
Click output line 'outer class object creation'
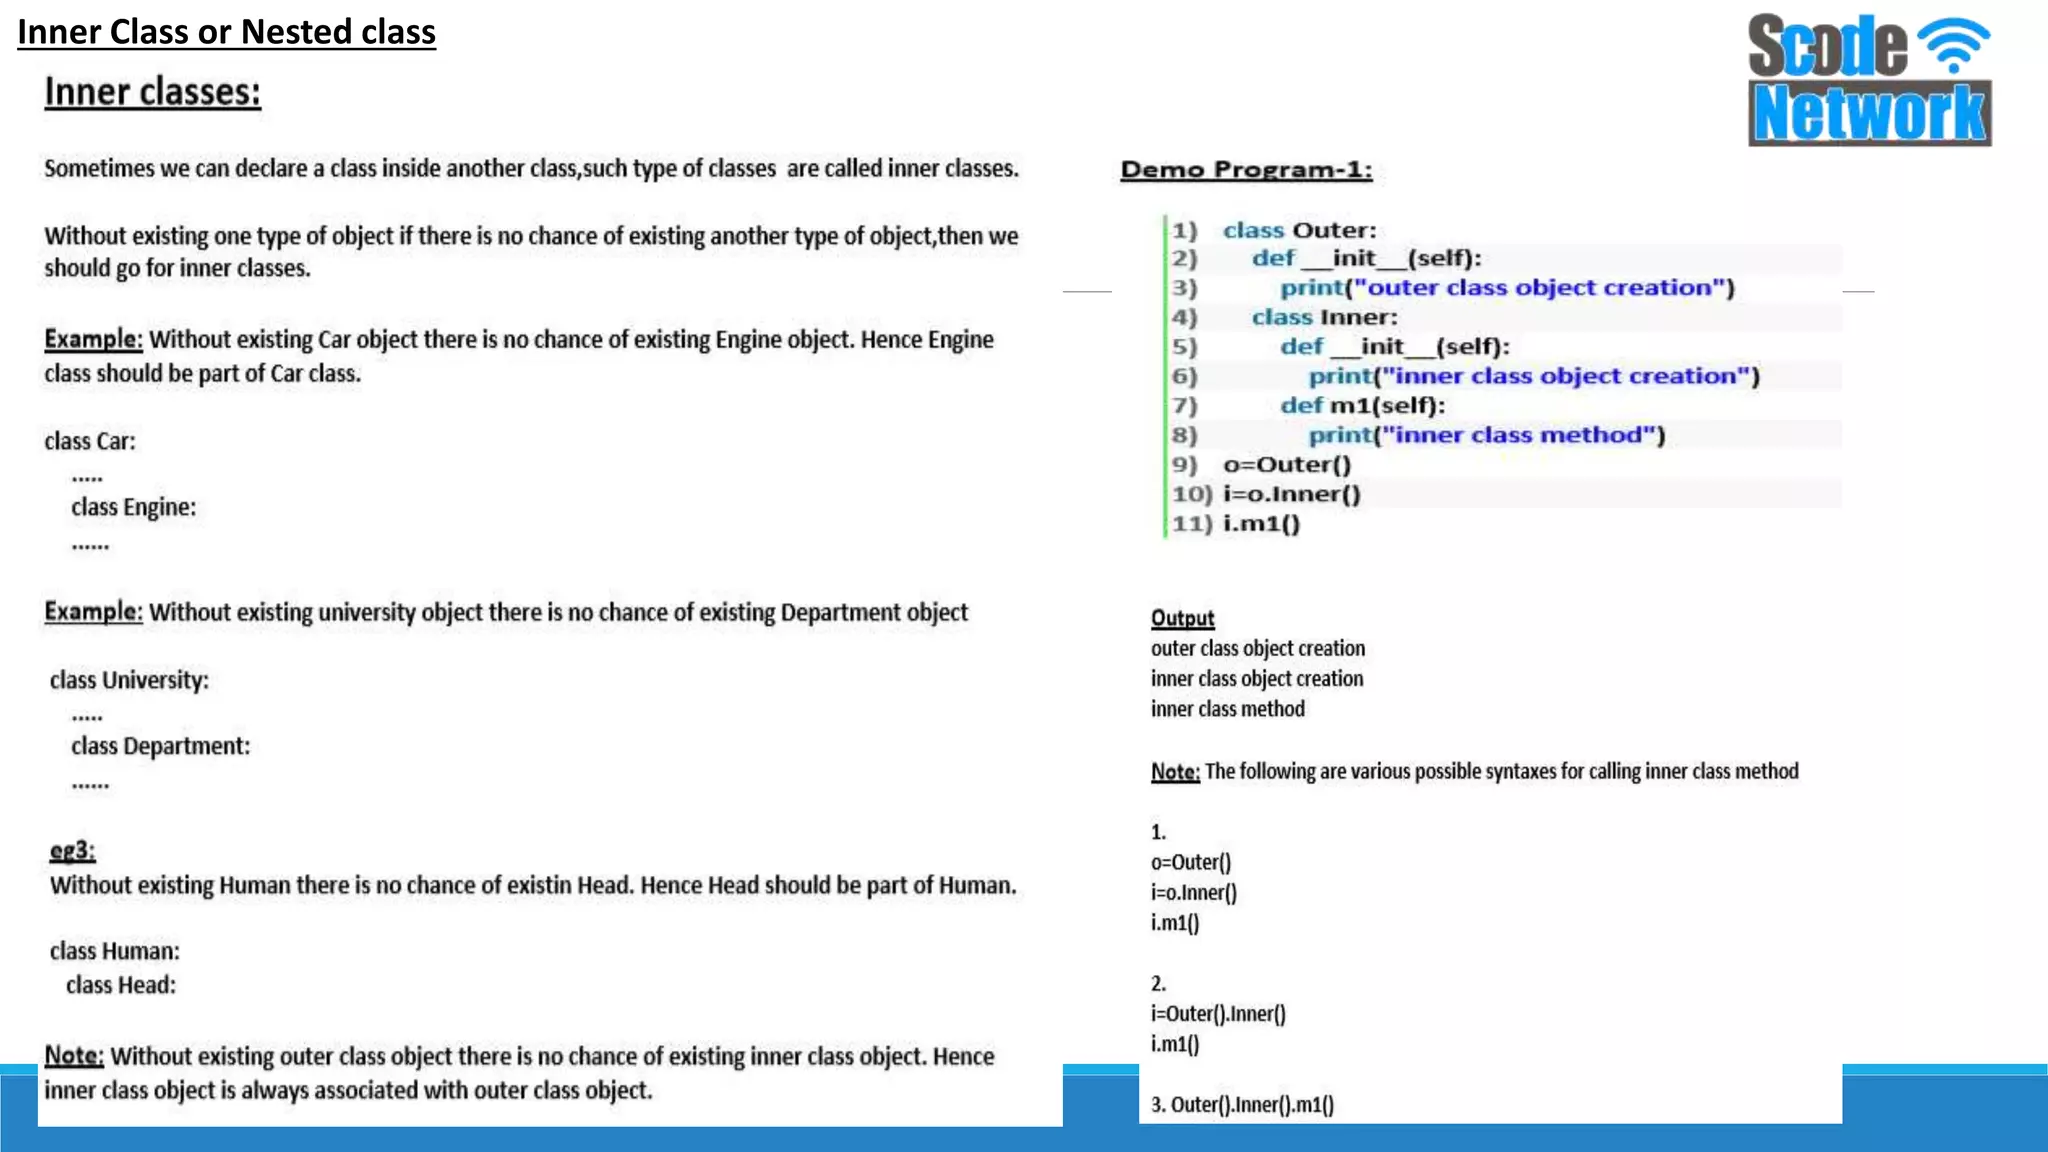[x=1257, y=648]
